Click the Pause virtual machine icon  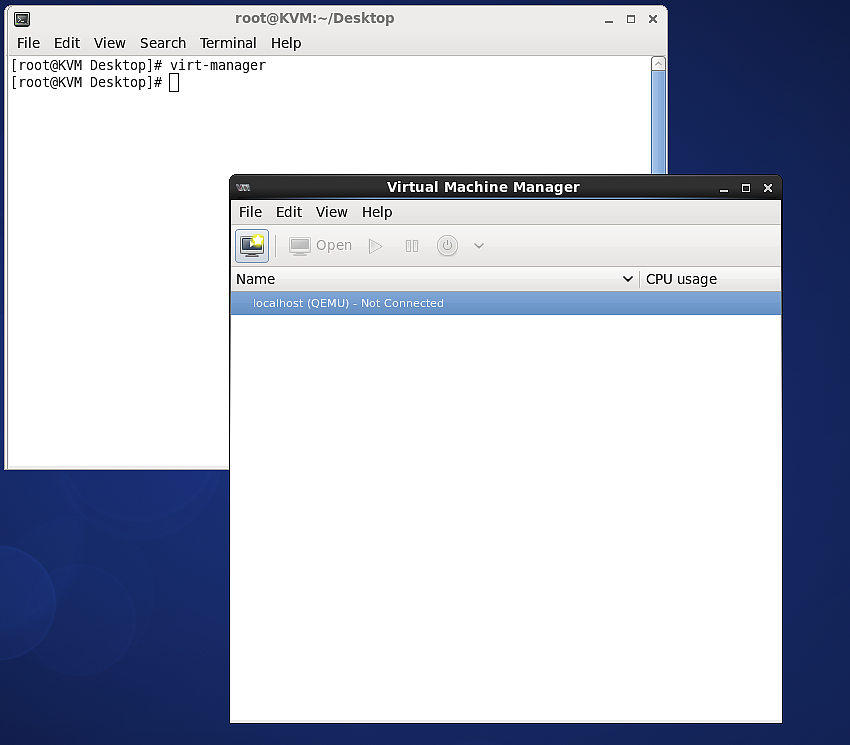(x=412, y=245)
